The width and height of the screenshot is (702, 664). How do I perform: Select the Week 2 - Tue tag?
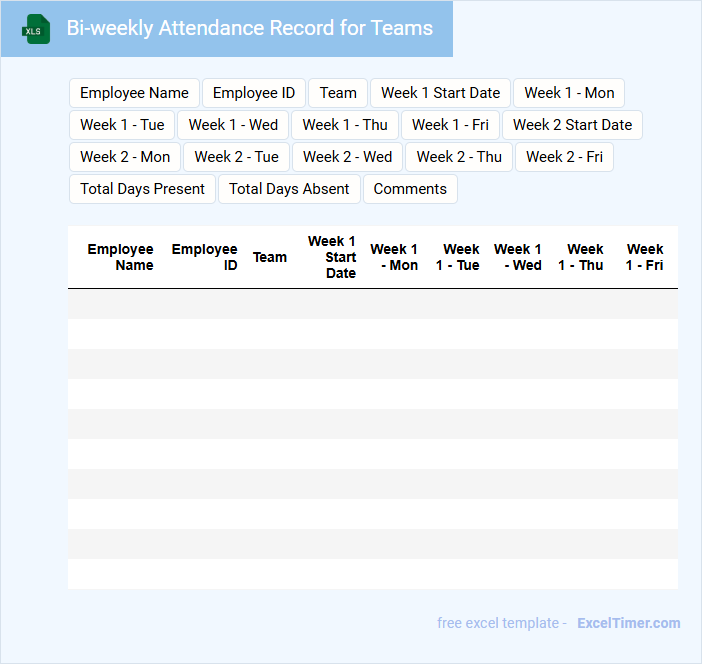tap(236, 157)
